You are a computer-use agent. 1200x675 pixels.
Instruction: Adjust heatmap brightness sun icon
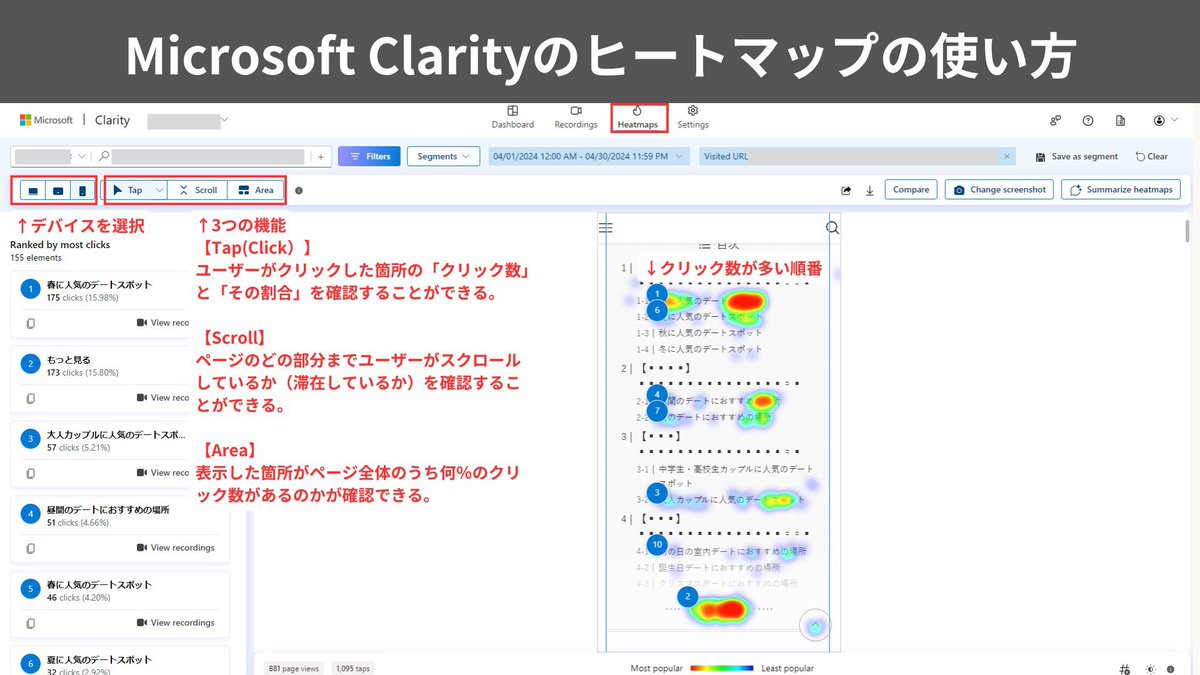1151,668
